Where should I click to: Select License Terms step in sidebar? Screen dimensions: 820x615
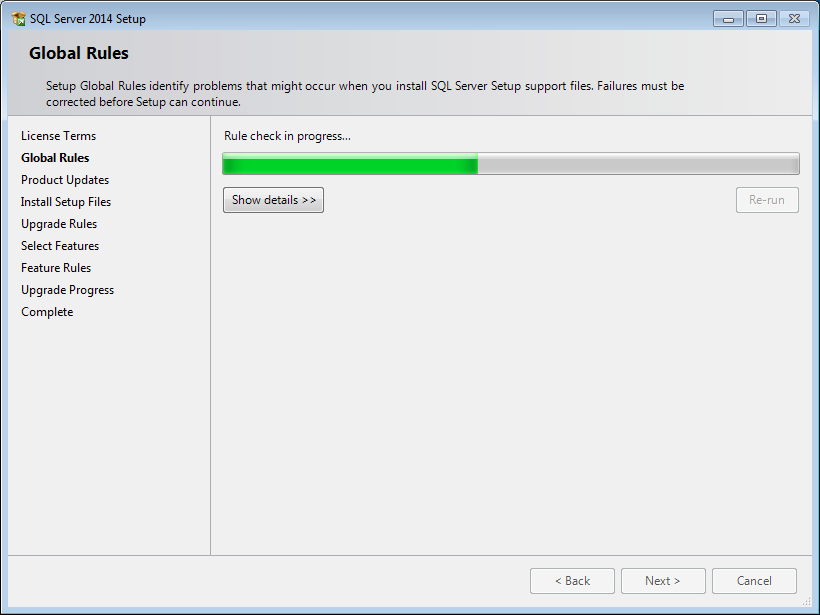coord(59,136)
